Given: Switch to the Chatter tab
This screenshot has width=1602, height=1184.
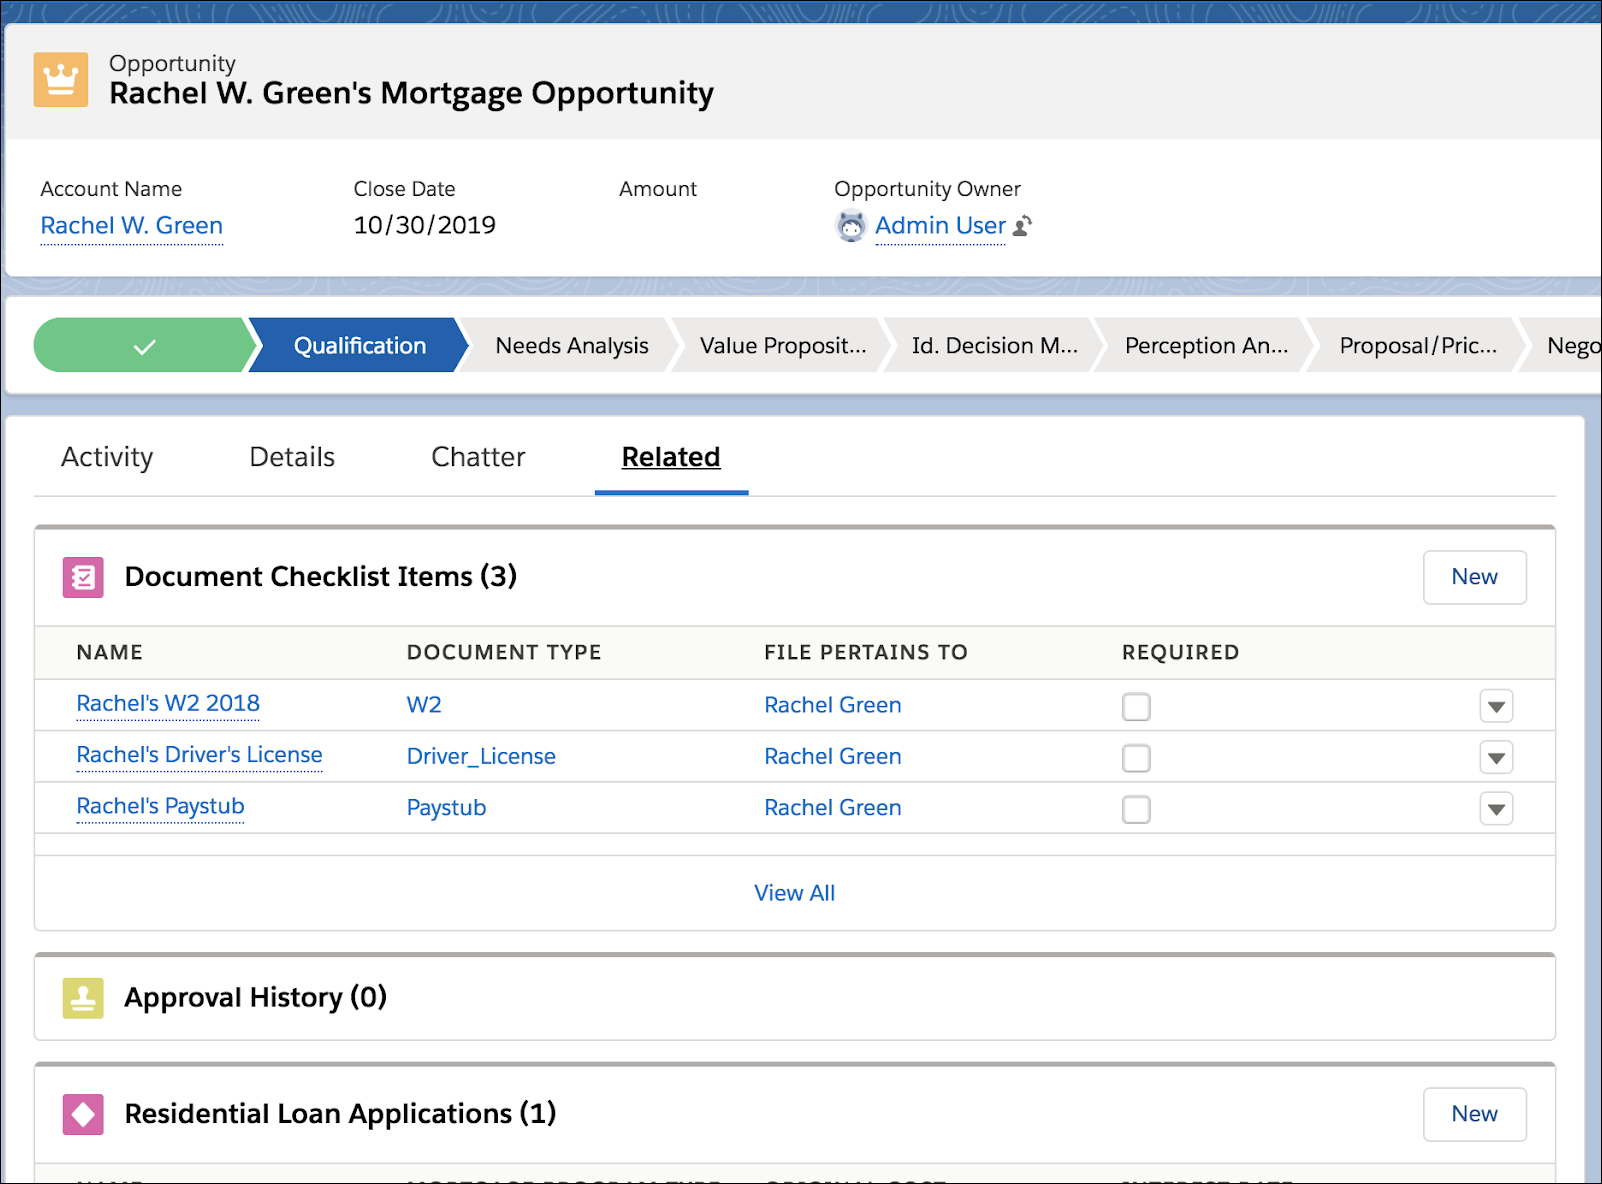Looking at the screenshot, I should 478,457.
